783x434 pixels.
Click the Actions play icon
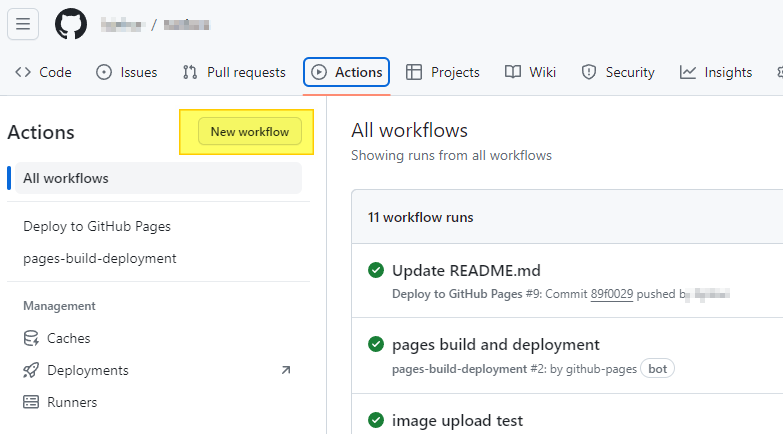tap(319, 72)
